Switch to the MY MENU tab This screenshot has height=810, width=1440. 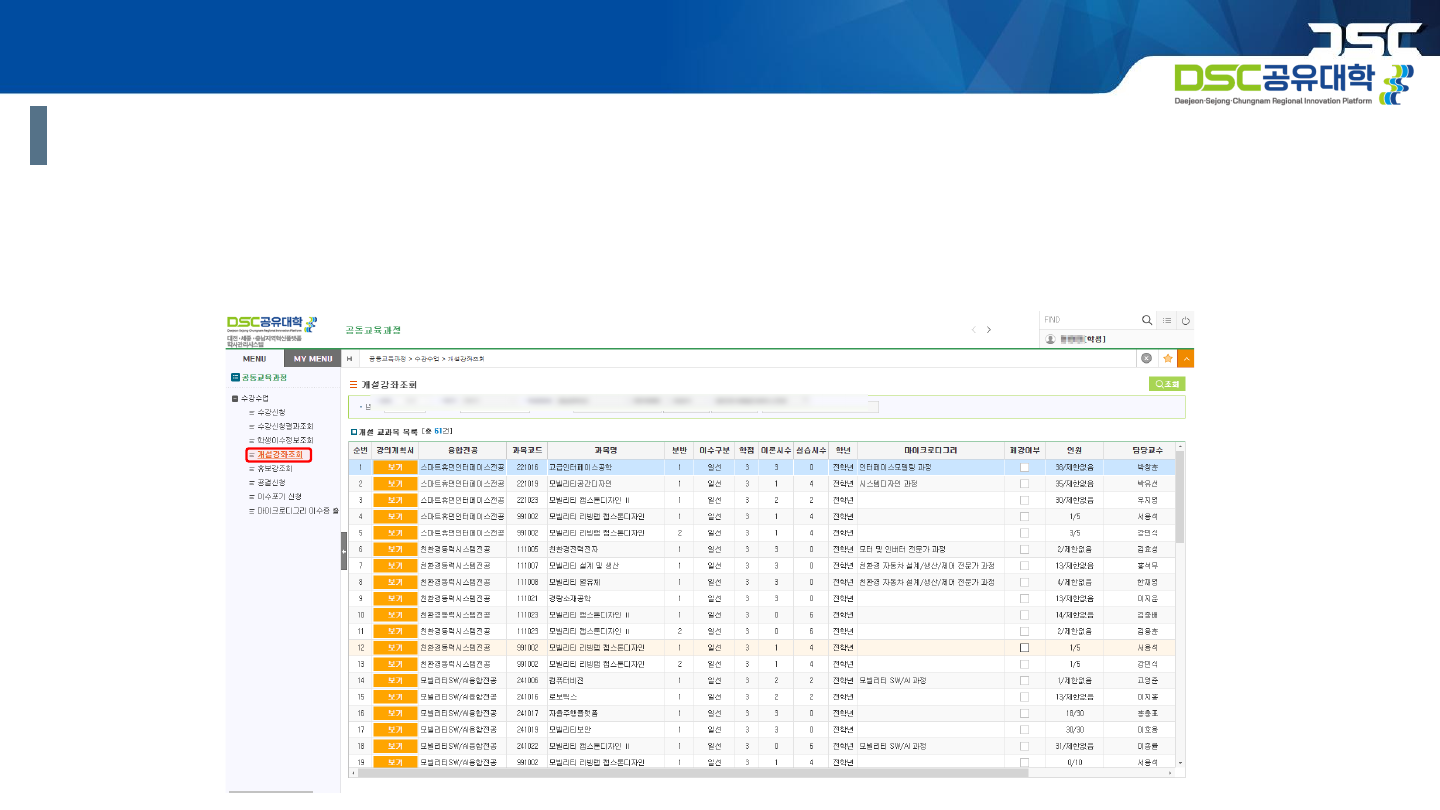(312, 358)
